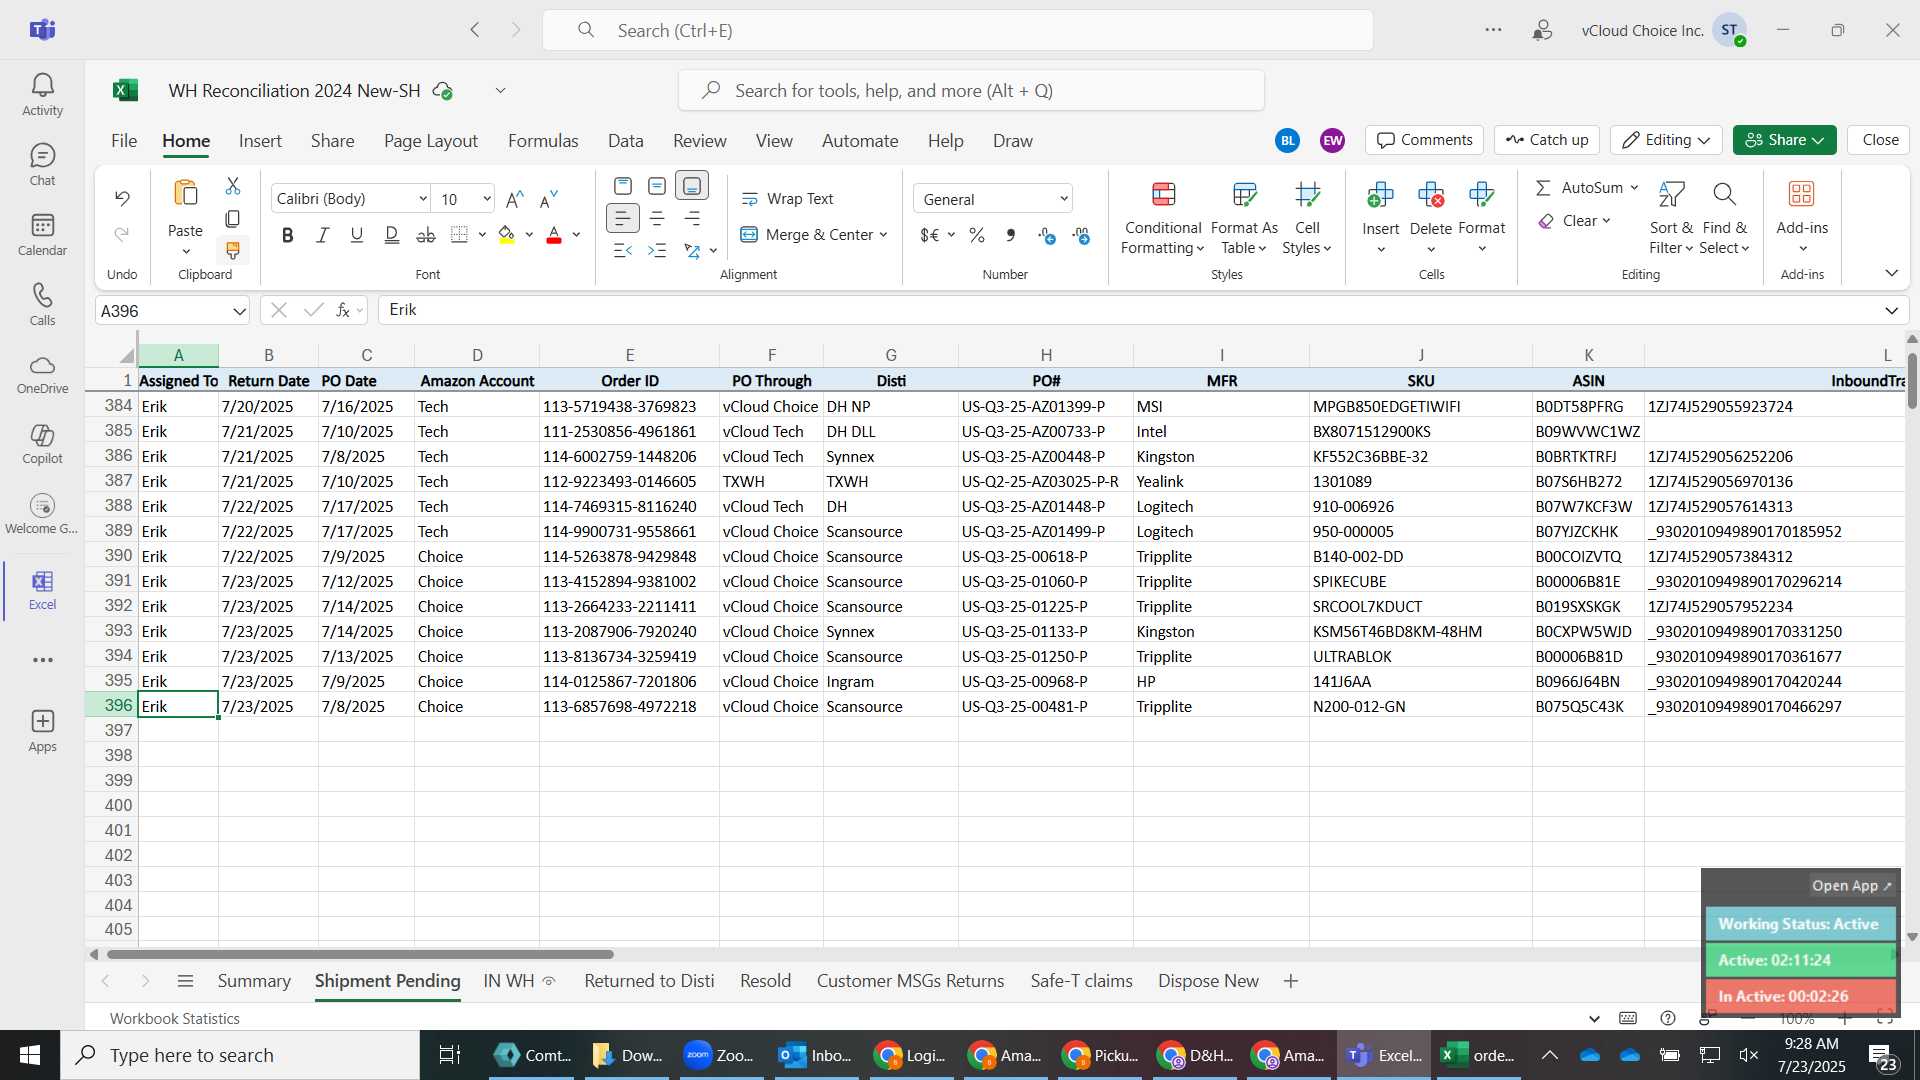
Task: Open Apps in Teams sidebar
Action: click(42, 731)
